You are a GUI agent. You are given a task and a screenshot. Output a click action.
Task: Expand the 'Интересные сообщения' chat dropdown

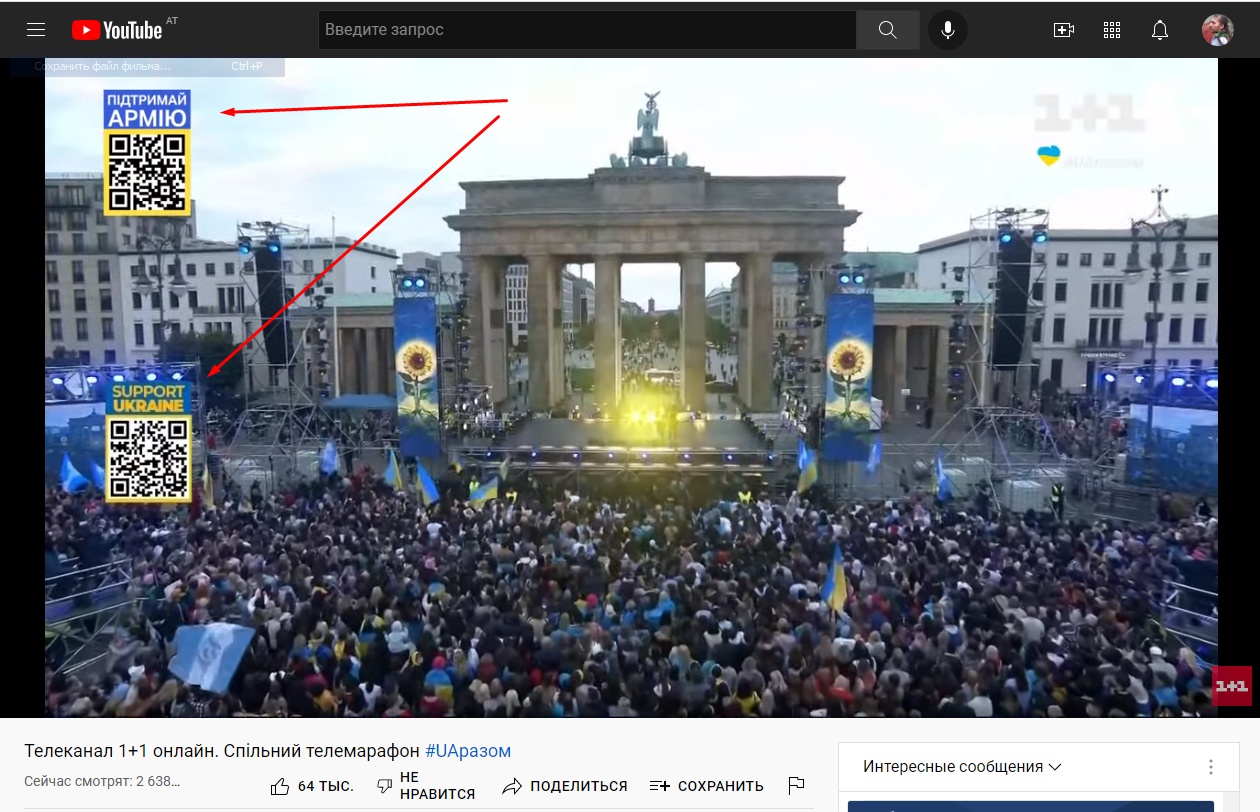[x=962, y=767]
